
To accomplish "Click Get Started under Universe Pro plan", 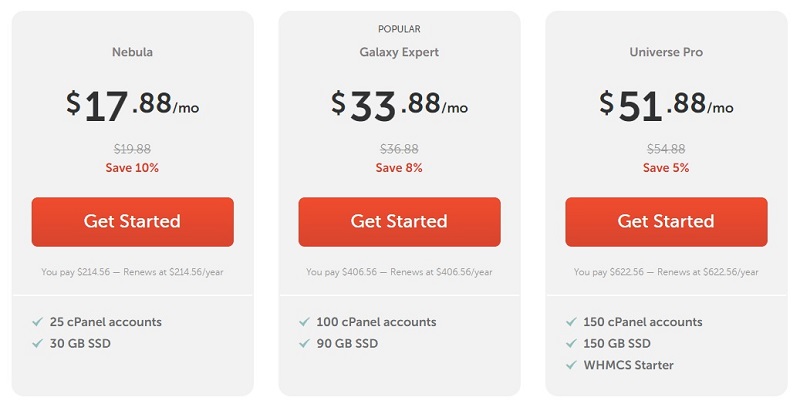I will pos(666,221).
